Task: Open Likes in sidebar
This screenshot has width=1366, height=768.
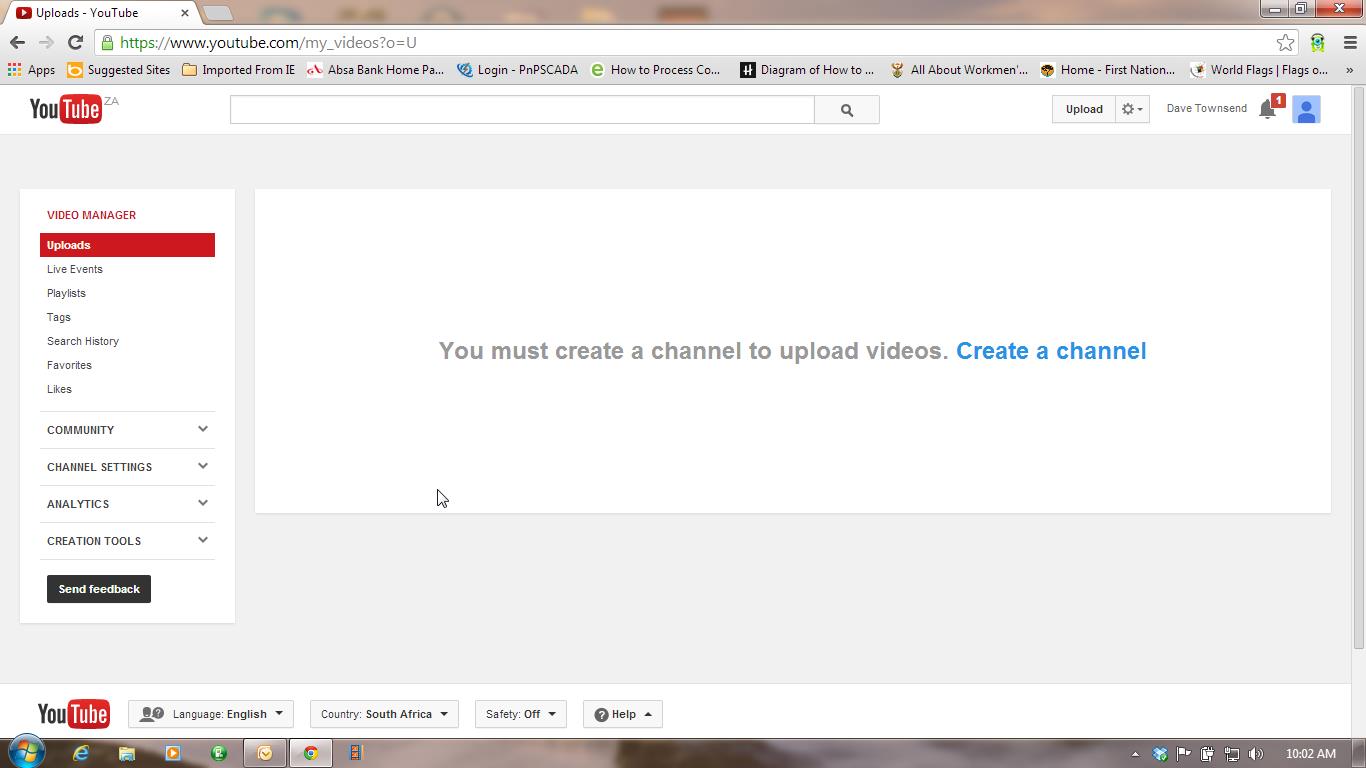Action: tap(59, 389)
